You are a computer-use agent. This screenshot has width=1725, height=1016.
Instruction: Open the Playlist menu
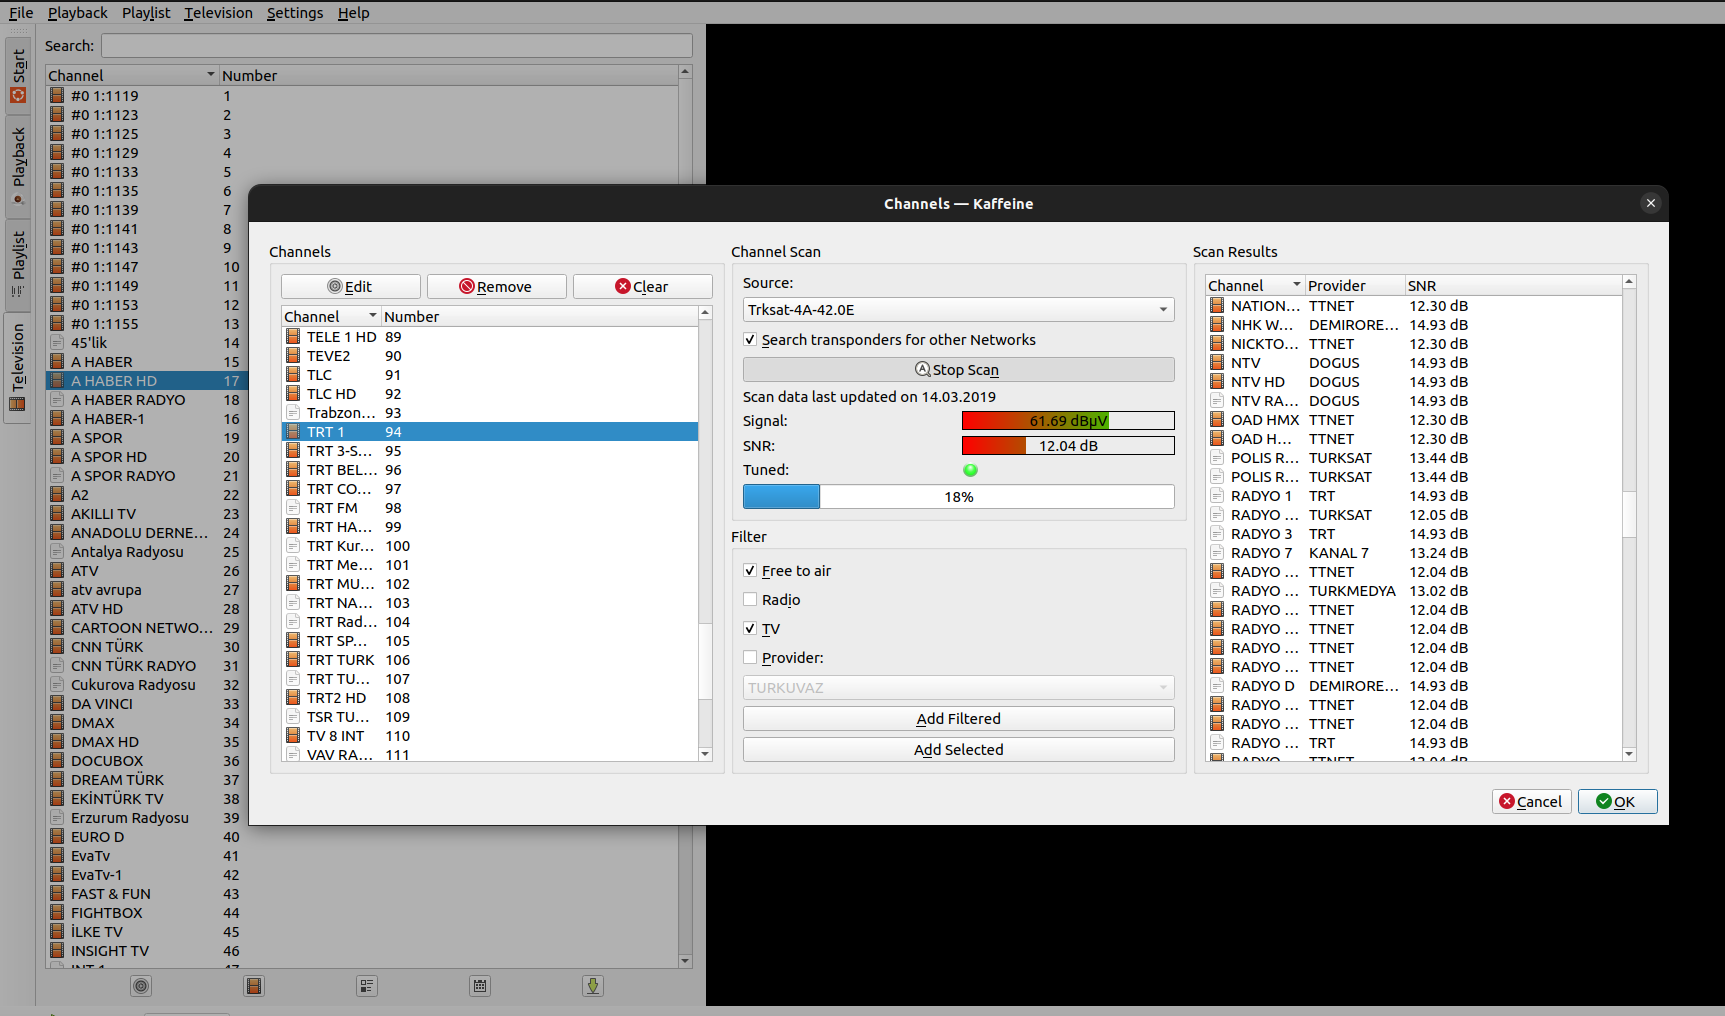tap(146, 13)
